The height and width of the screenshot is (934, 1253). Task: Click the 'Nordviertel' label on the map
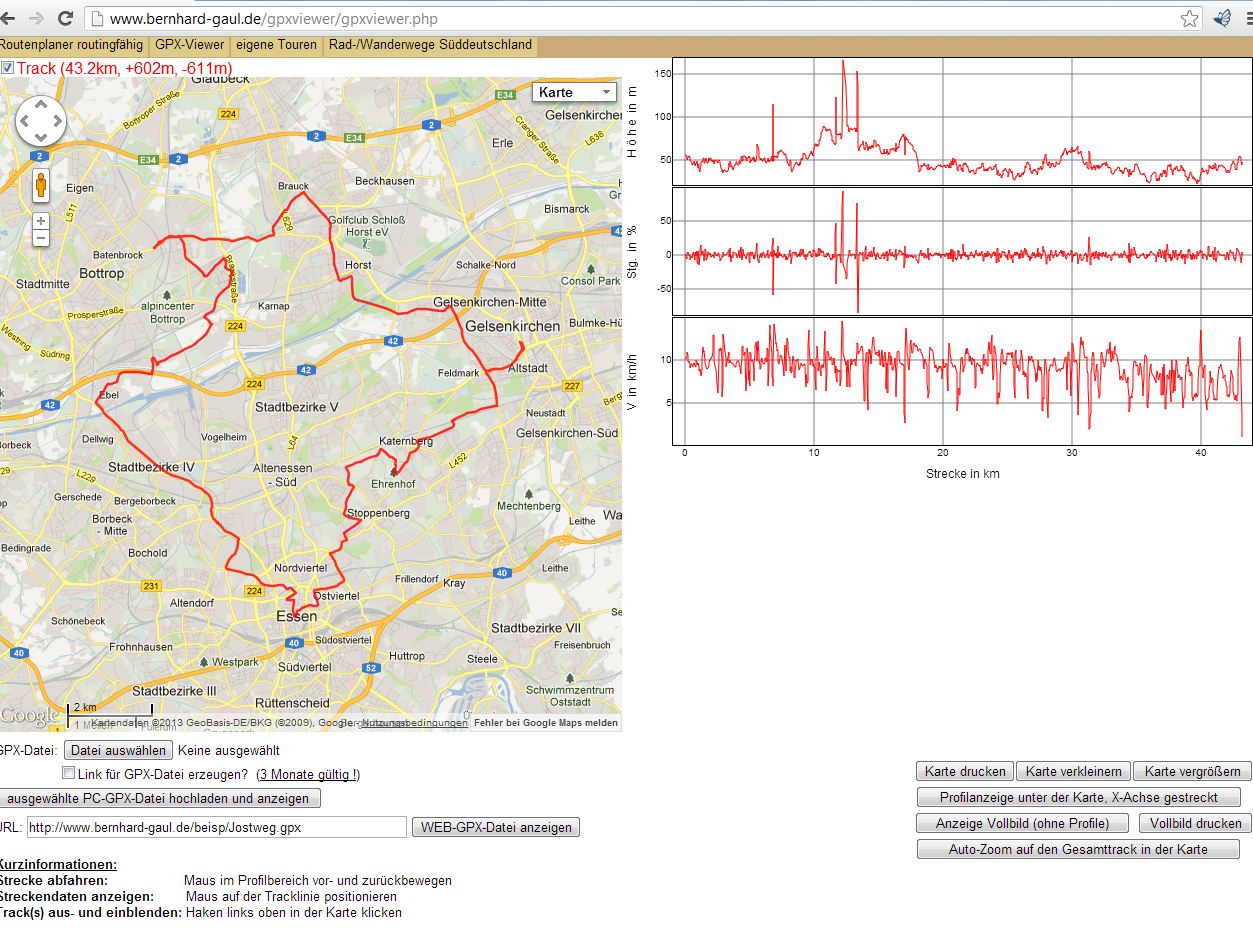(x=300, y=568)
